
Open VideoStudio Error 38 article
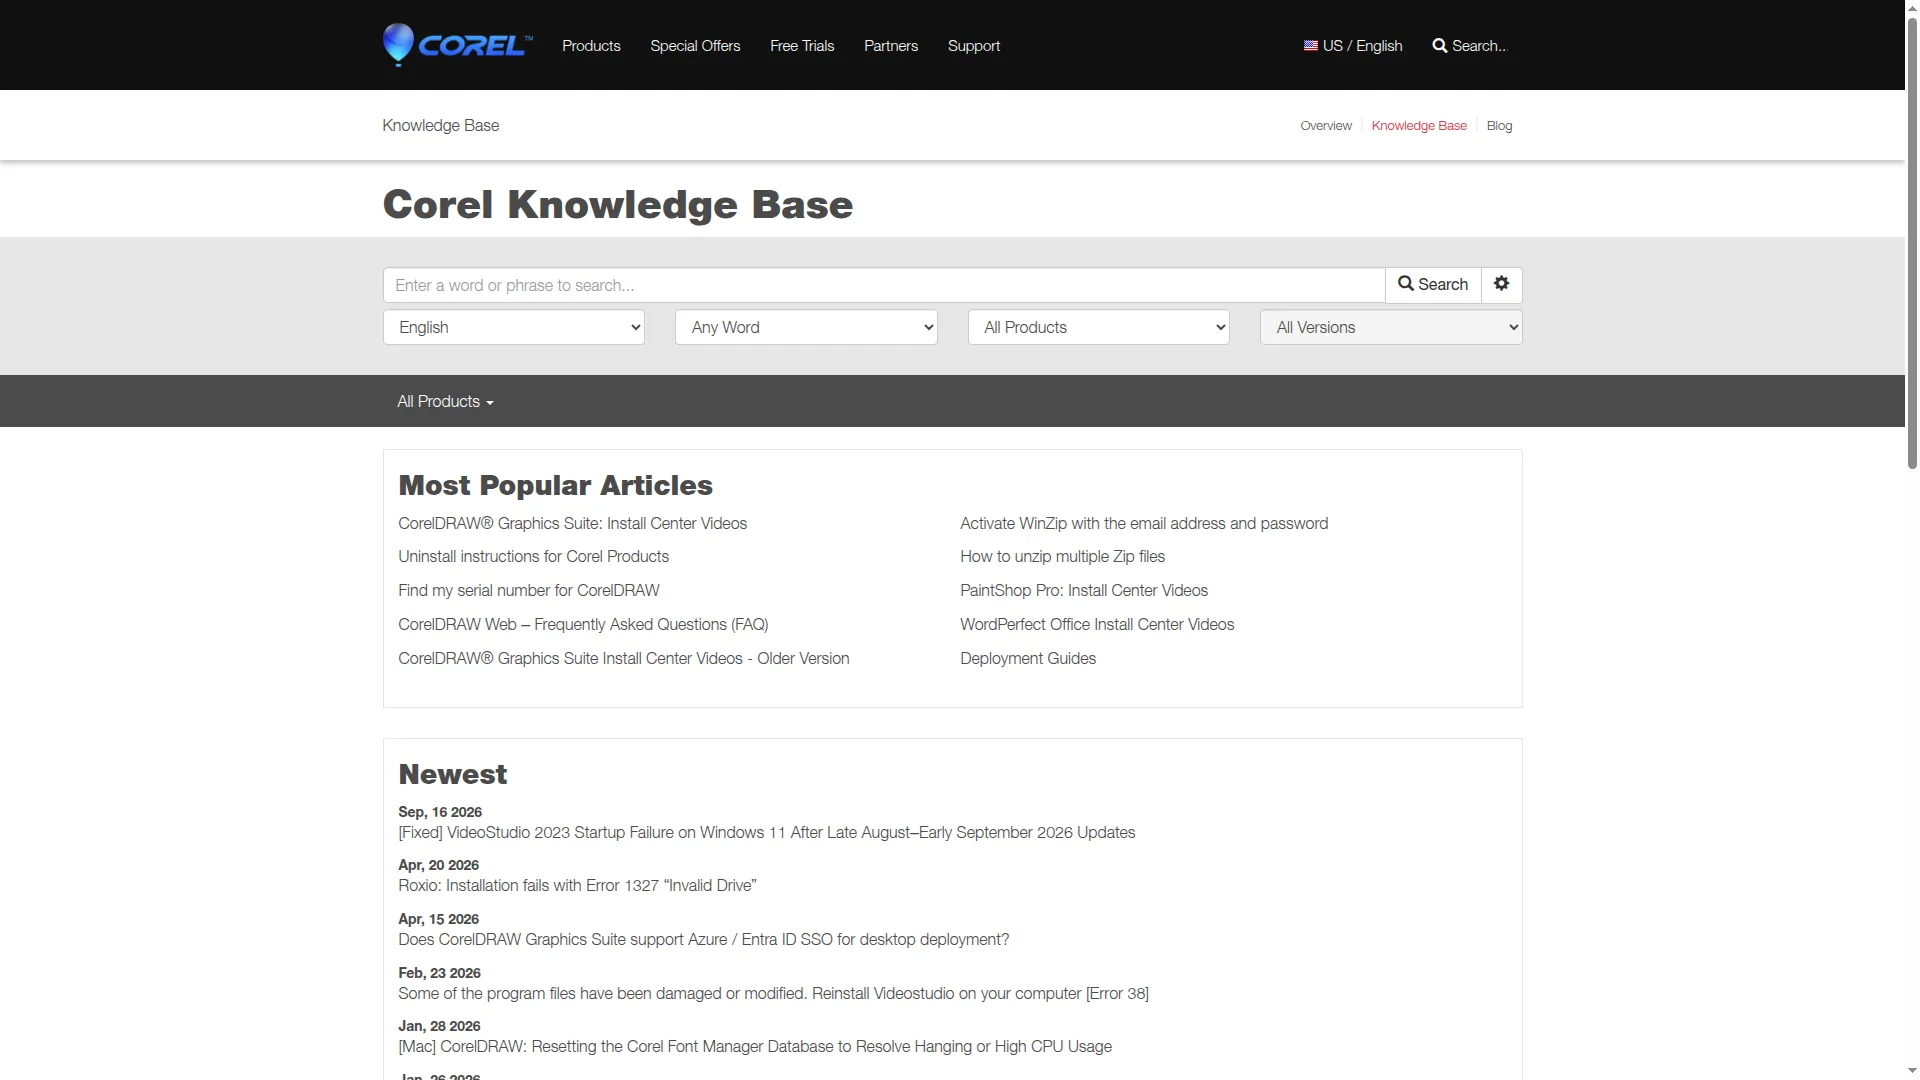(x=773, y=993)
